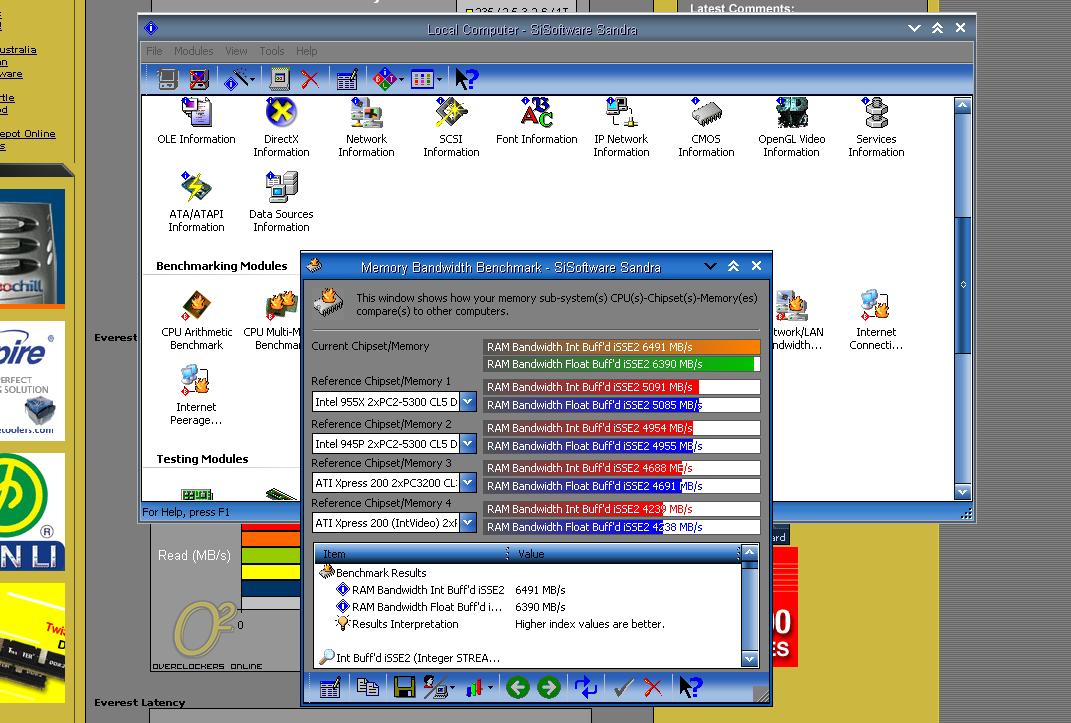
Task: Click scroll up arrow of main Sandra window
Action: (x=962, y=105)
